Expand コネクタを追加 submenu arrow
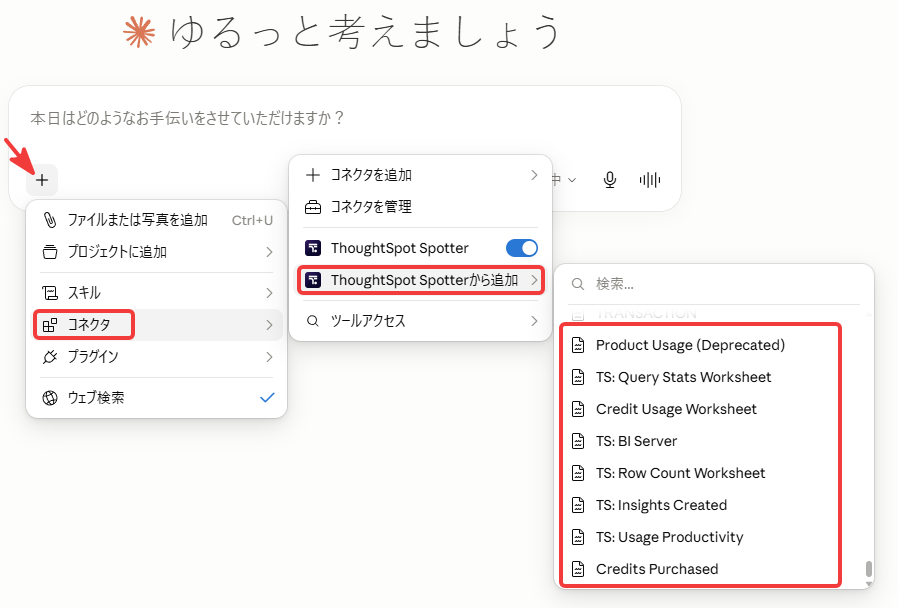 (534, 175)
